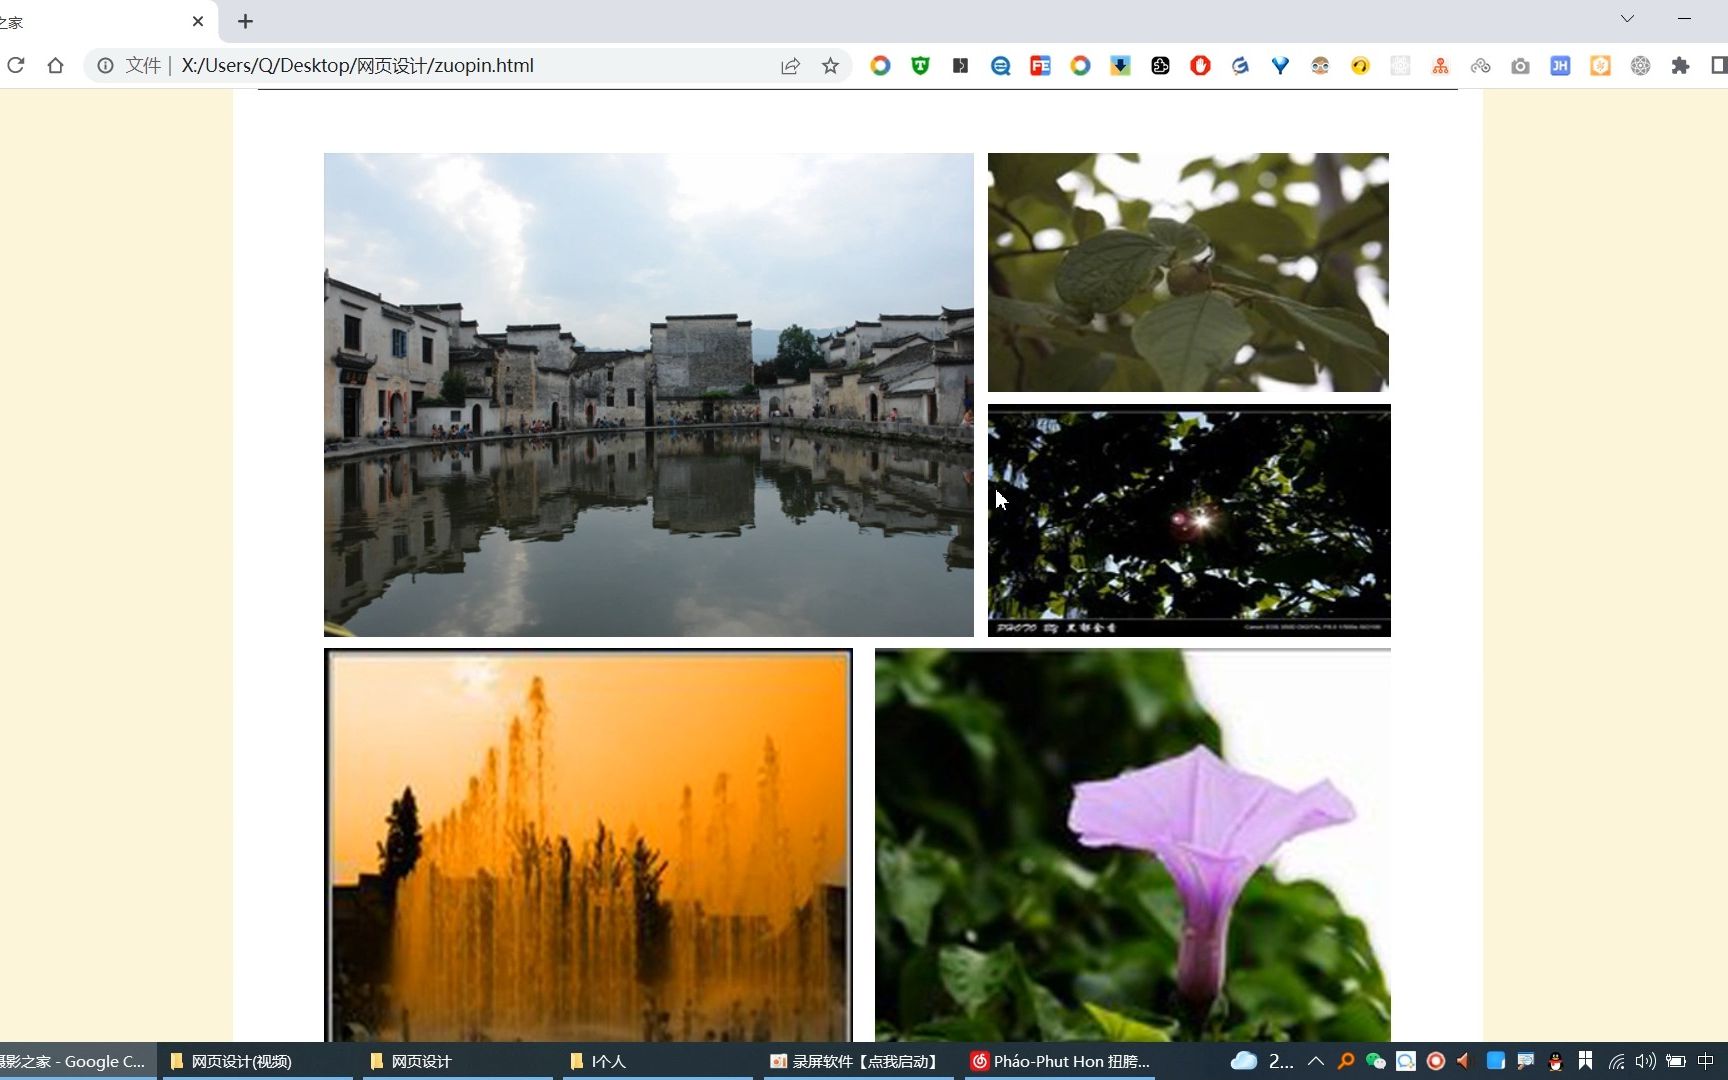Open the share menu in the address bar
Viewport: 1728px width, 1080px height.
tap(791, 65)
